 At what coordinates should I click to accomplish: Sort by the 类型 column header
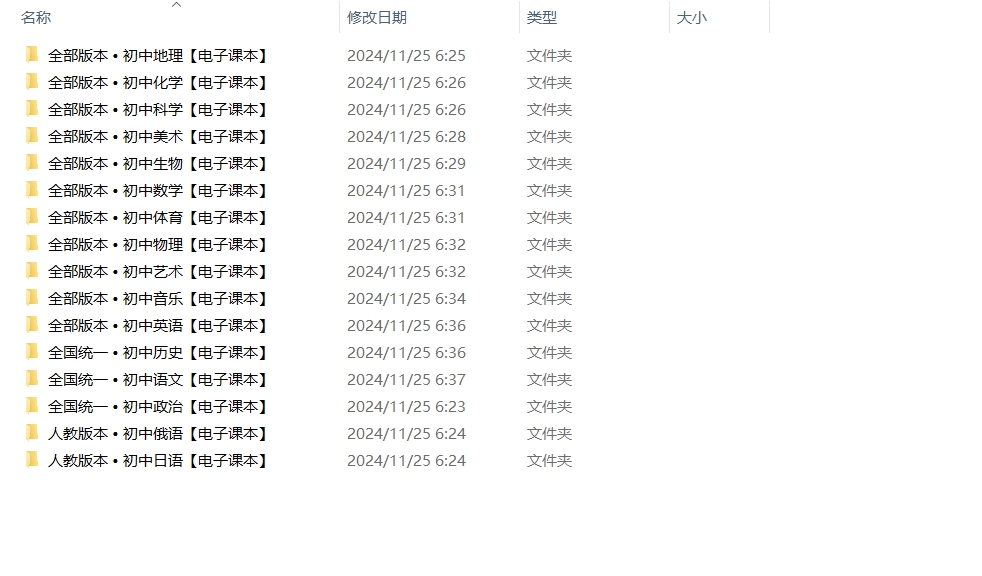(542, 18)
